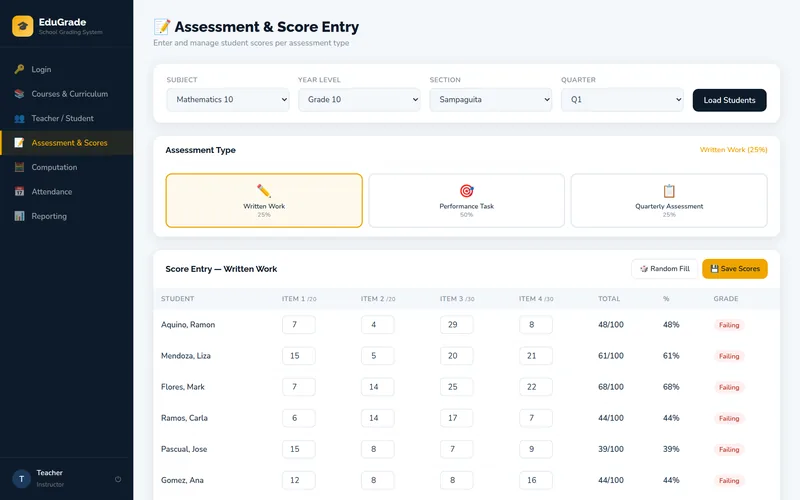Image resolution: width=800 pixels, height=500 pixels.
Task: Click the pencil icon on Written Work card
Action: click(264, 191)
